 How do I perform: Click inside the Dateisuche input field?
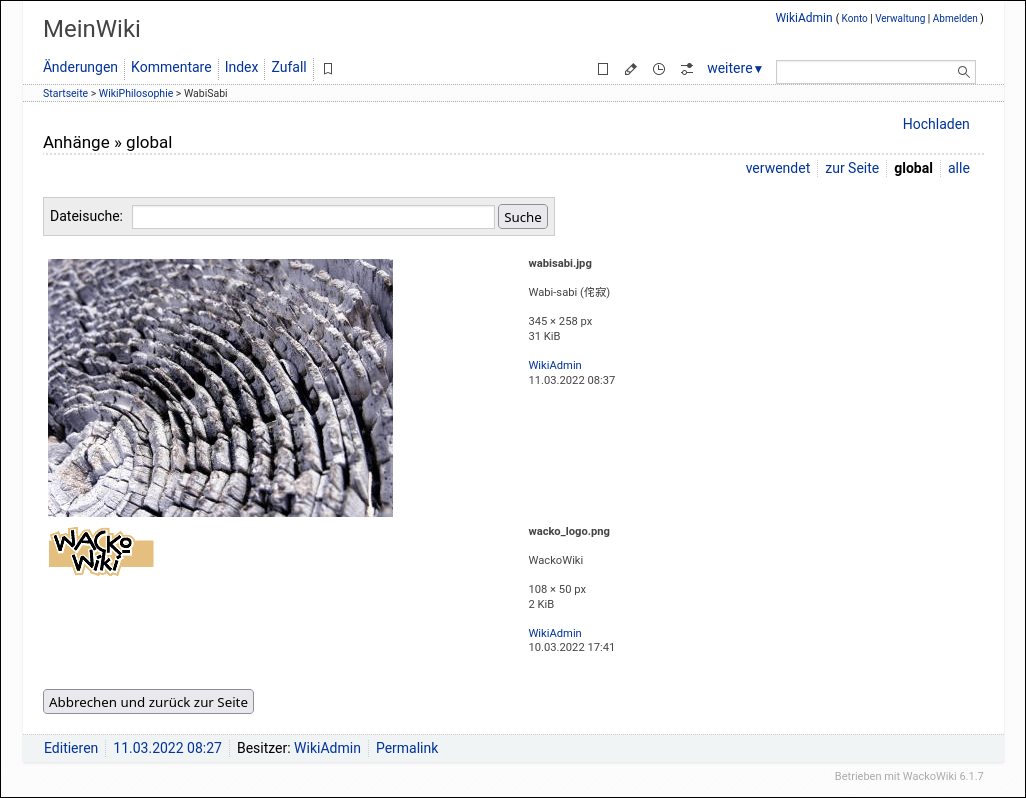(x=312, y=216)
